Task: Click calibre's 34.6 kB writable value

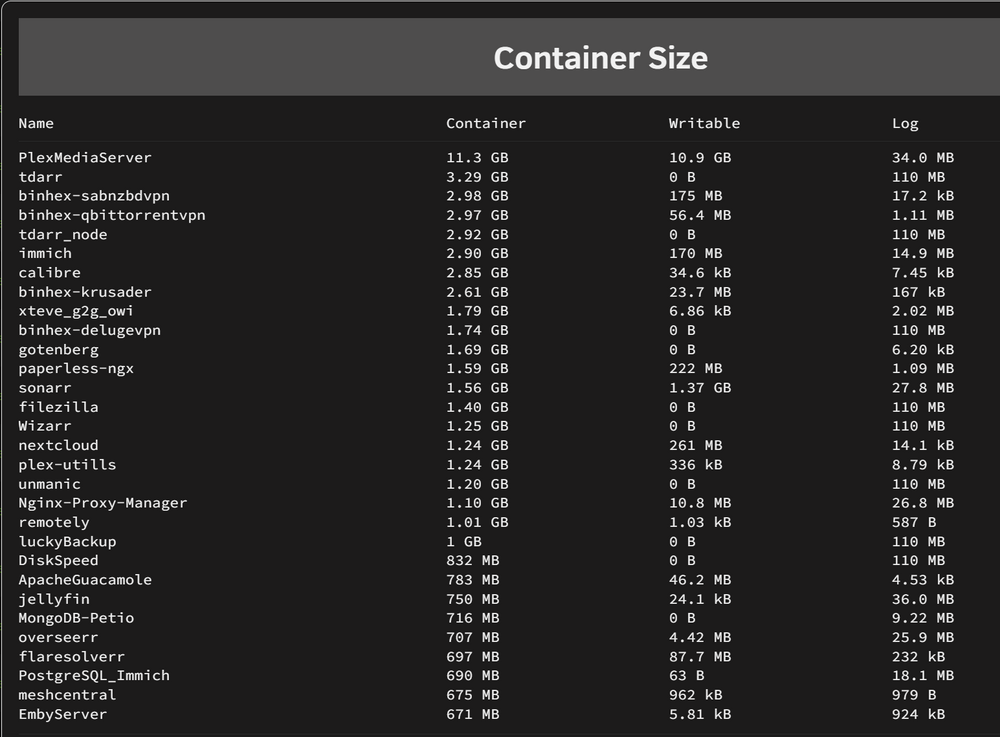Action: (700, 272)
